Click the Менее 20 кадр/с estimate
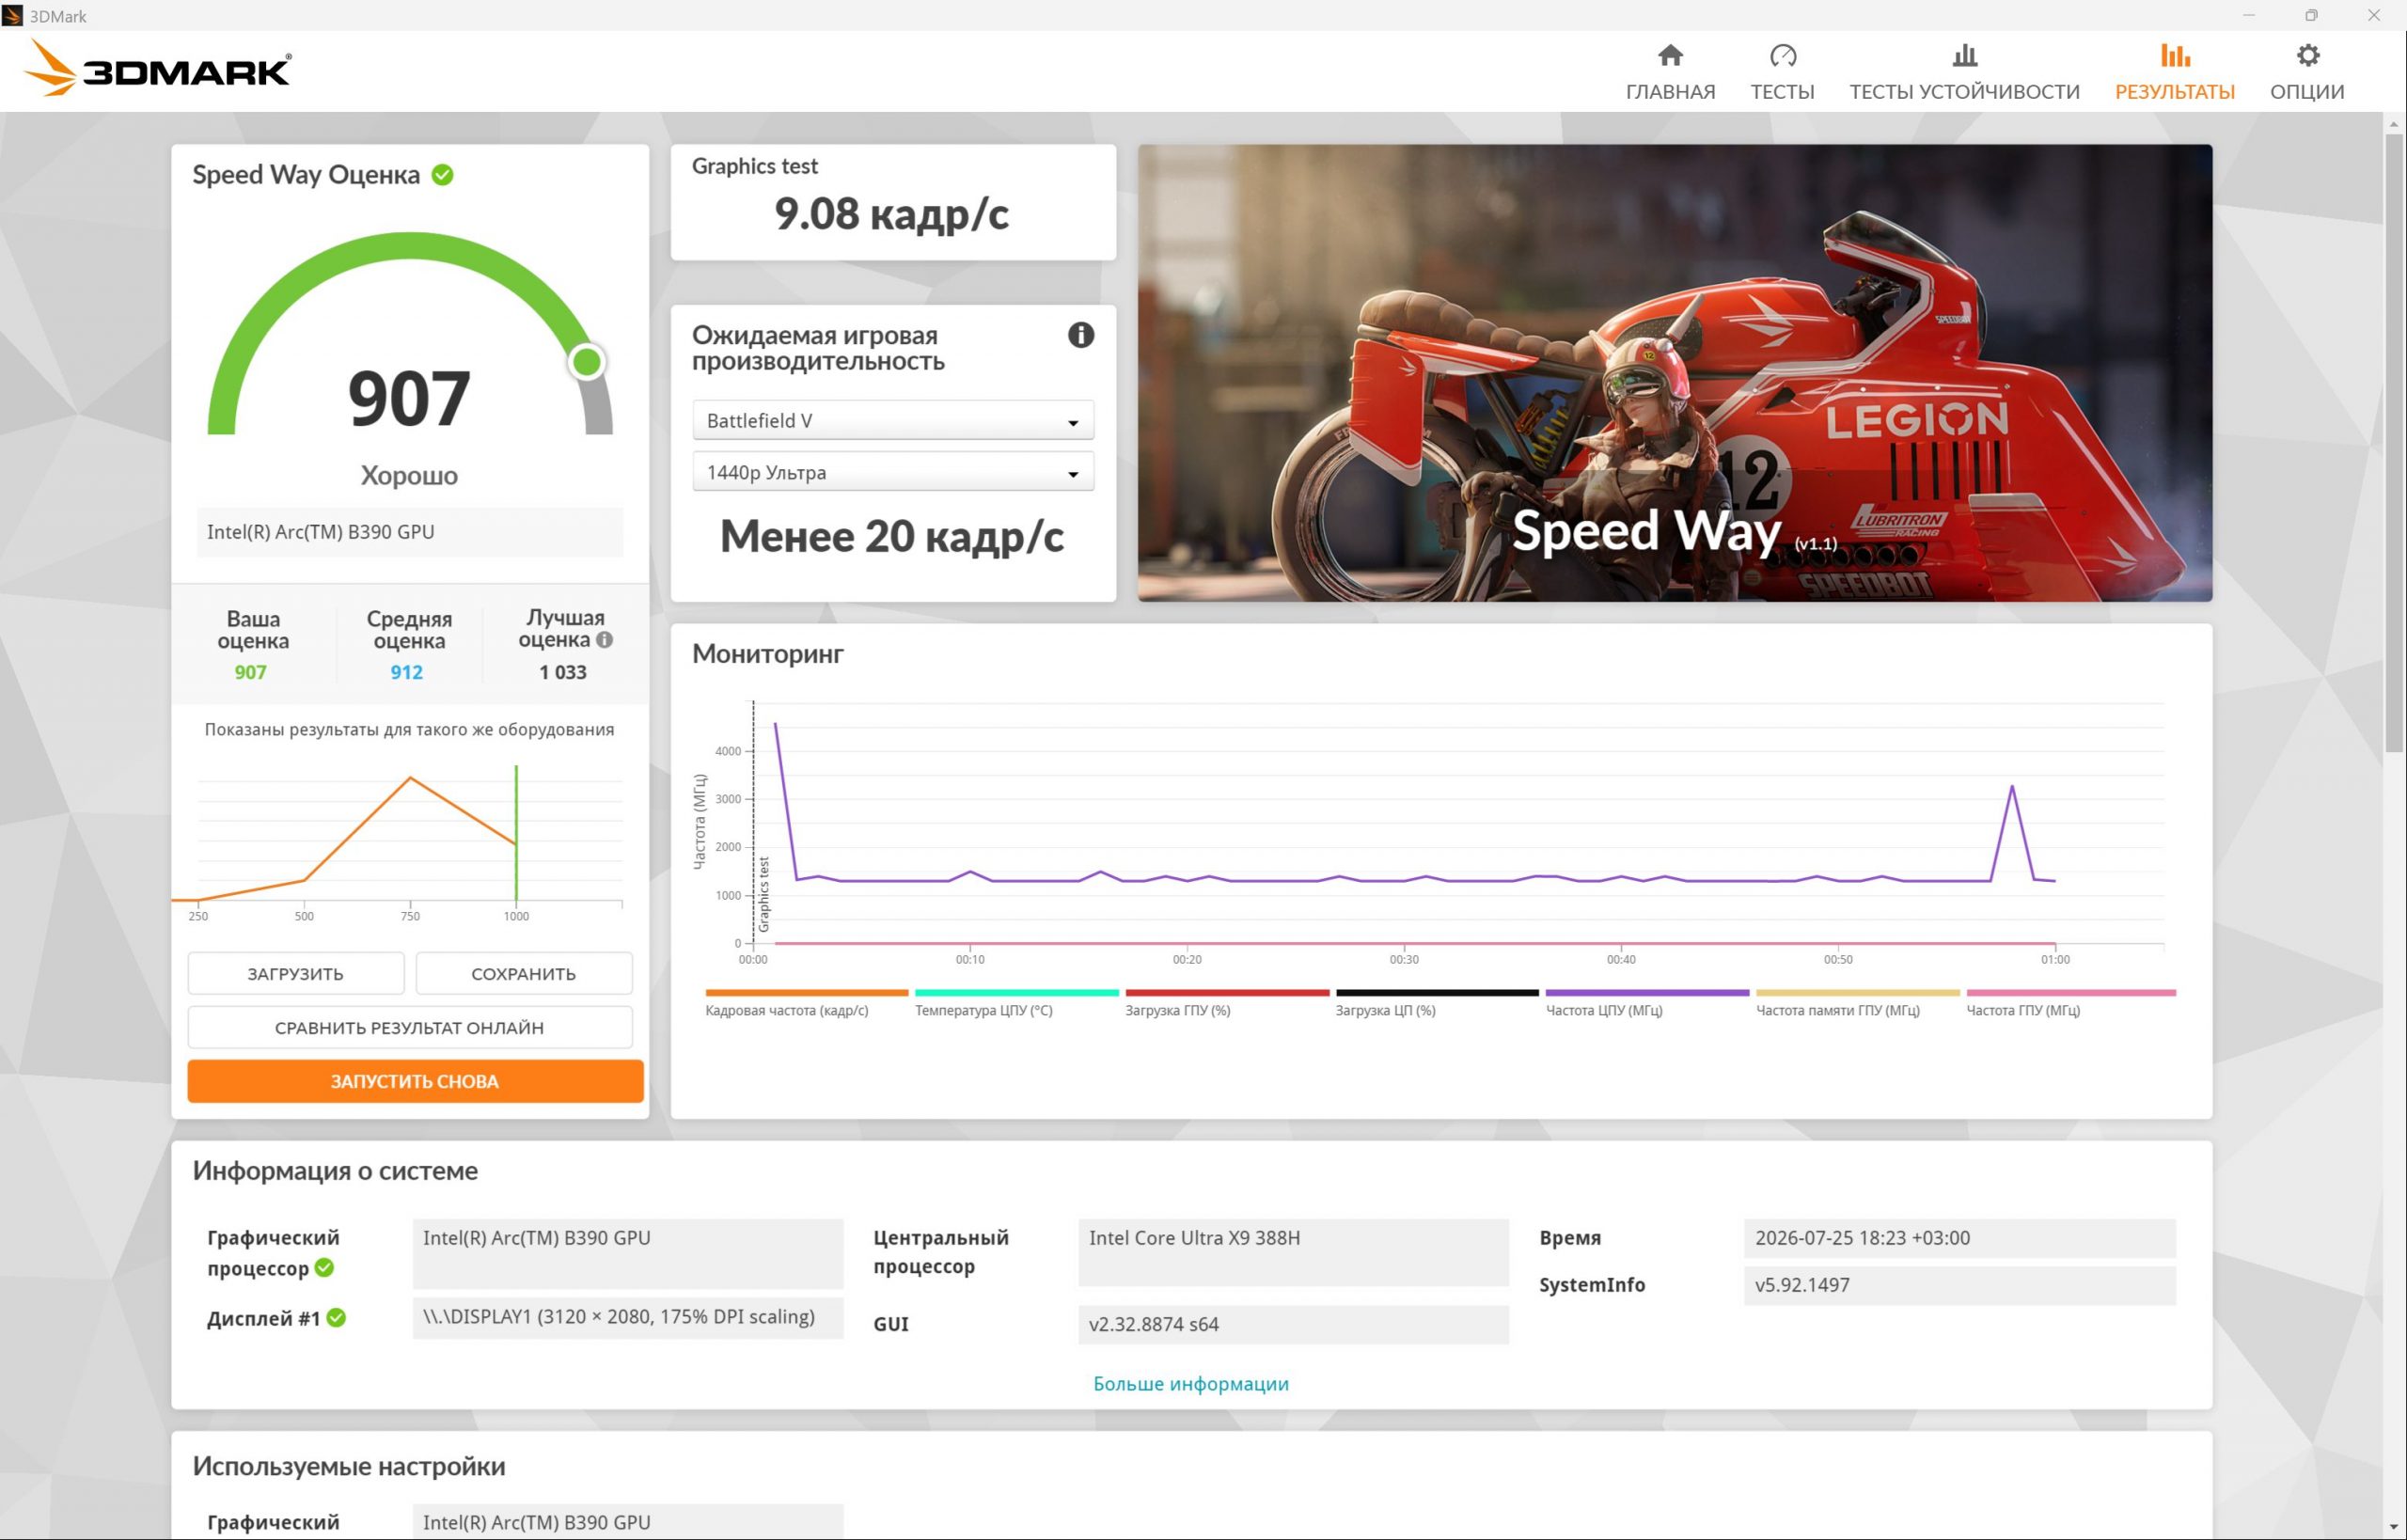 [x=892, y=536]
